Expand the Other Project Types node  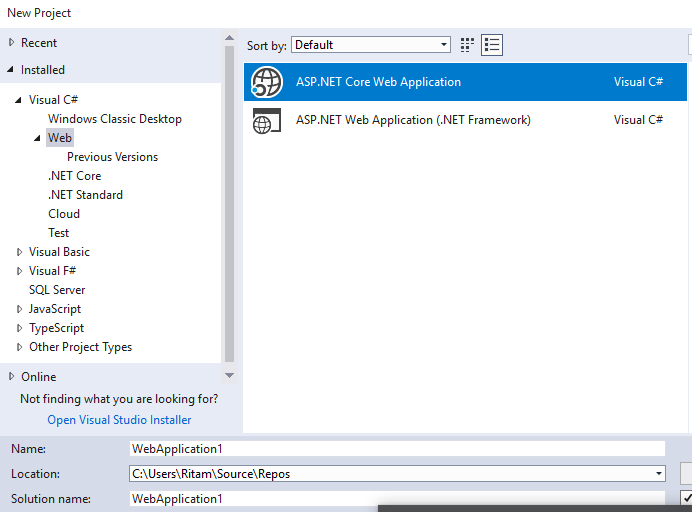[19, 347]
